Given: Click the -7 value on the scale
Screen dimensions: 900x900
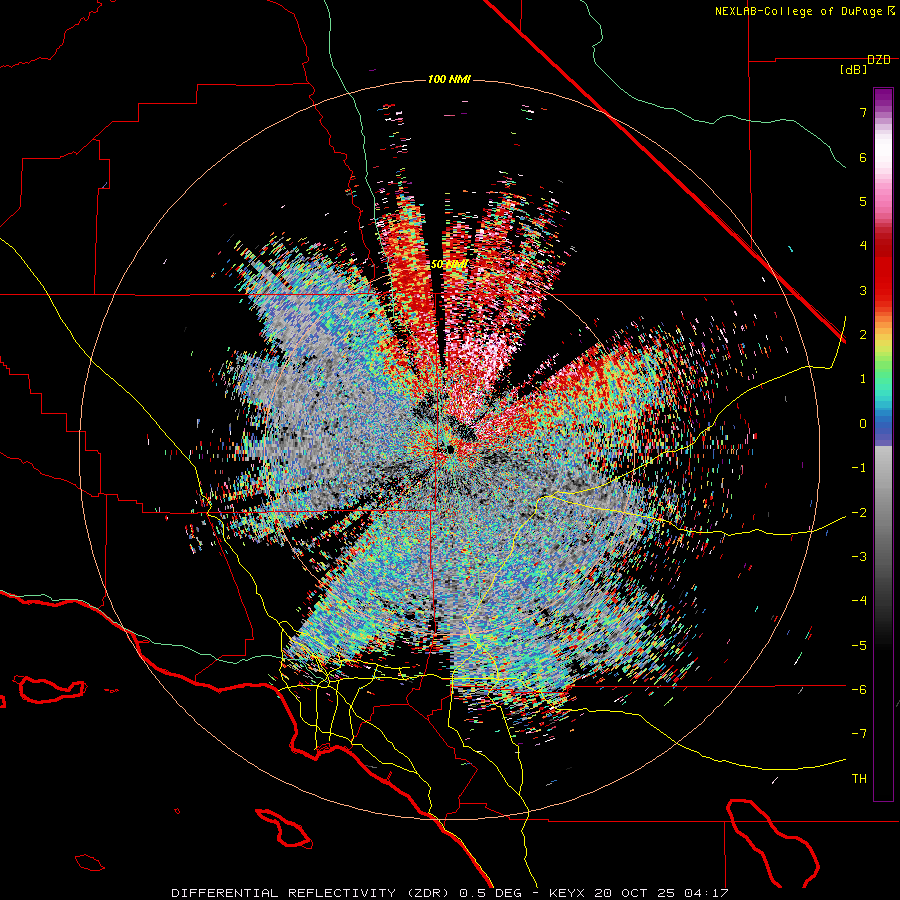Looking at the screenshot, I should 859,734.
